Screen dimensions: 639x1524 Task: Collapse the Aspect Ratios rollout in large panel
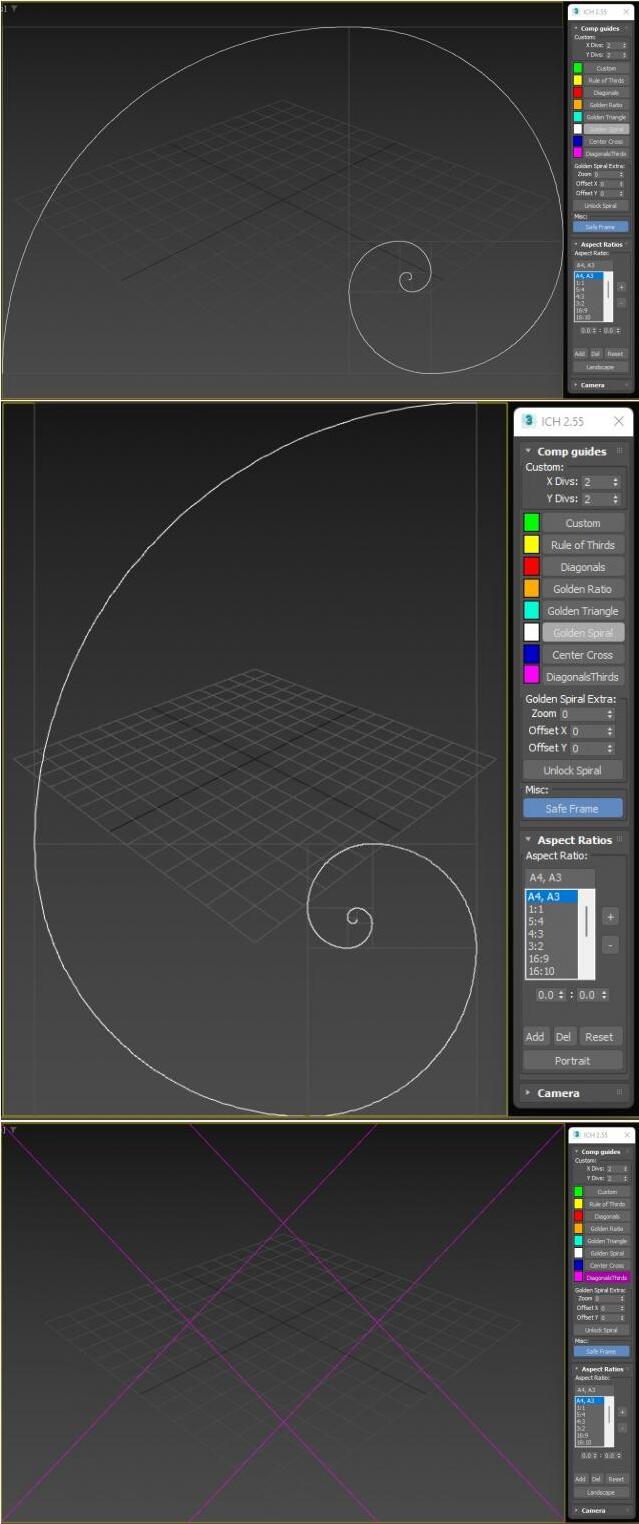click(x=574, y=839)
